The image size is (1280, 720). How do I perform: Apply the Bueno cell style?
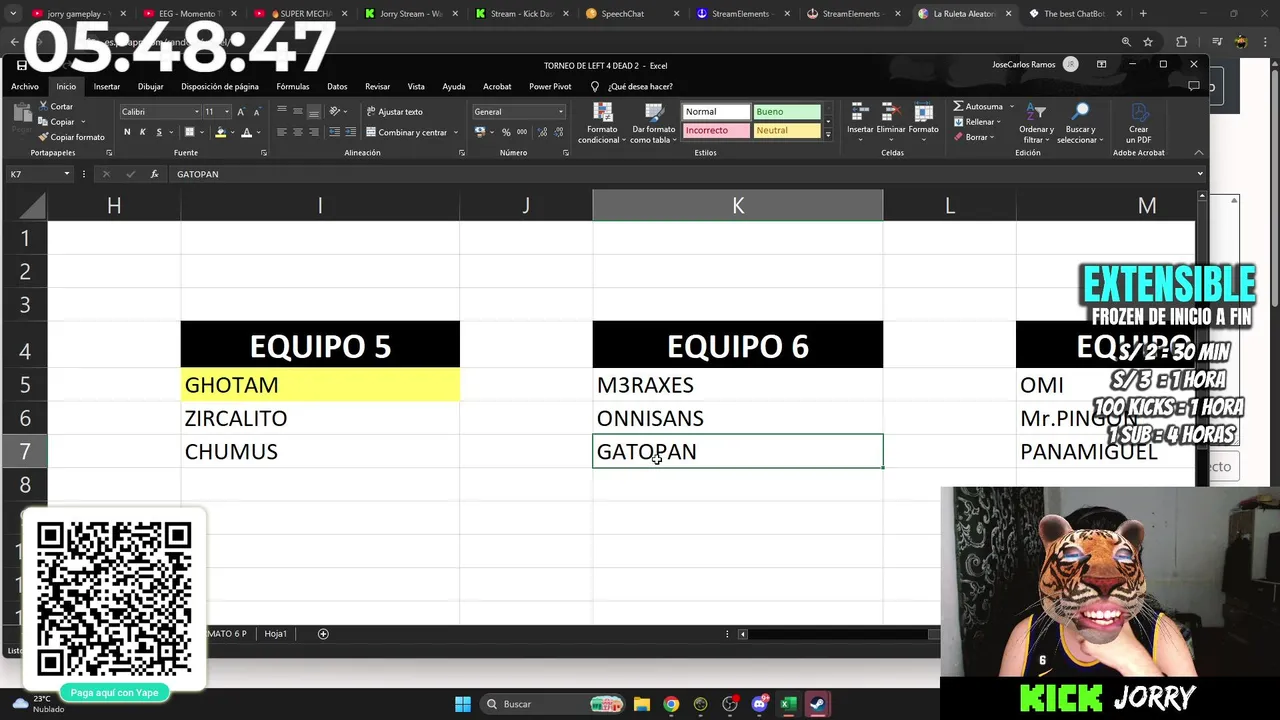787,112
